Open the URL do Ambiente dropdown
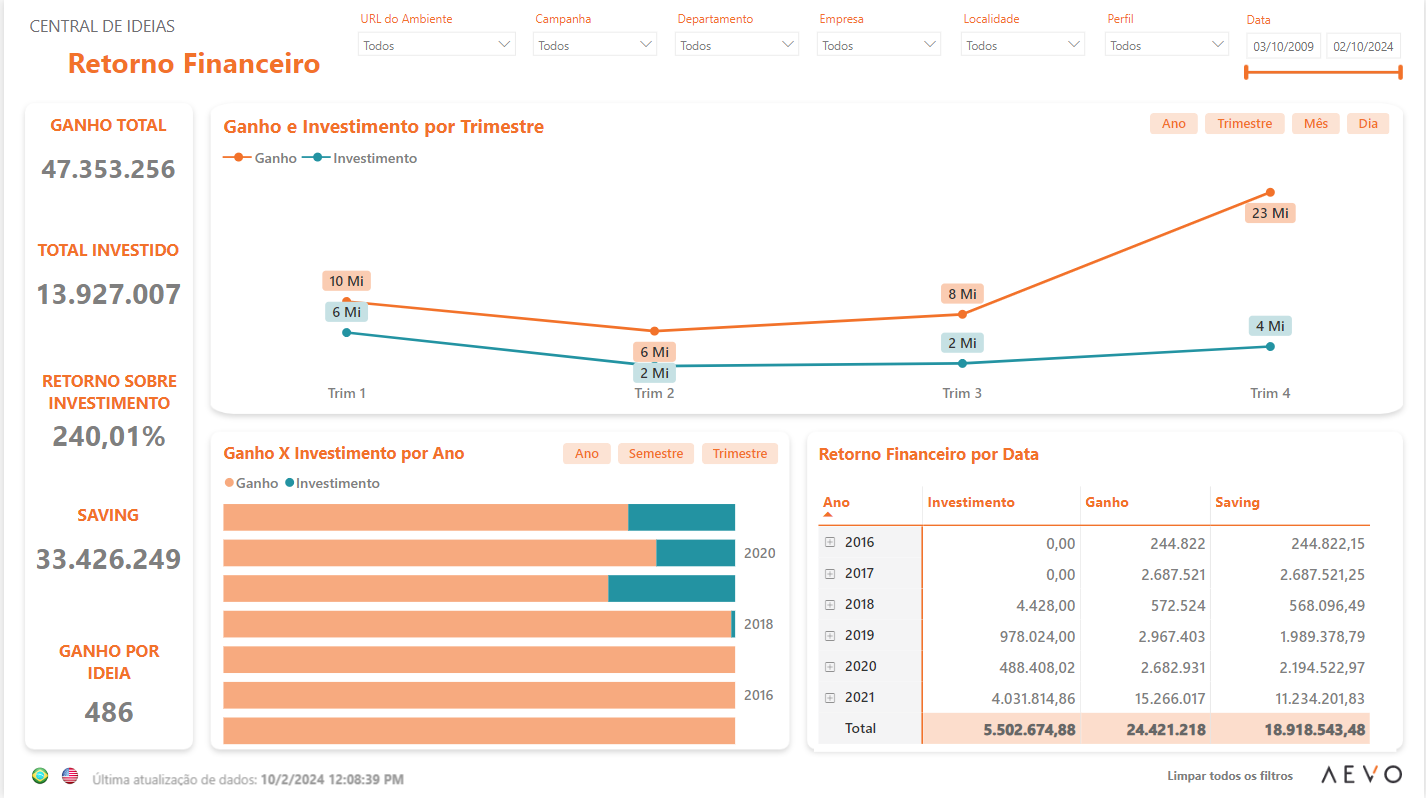1426x798 pixels. (x=437, y=45)
